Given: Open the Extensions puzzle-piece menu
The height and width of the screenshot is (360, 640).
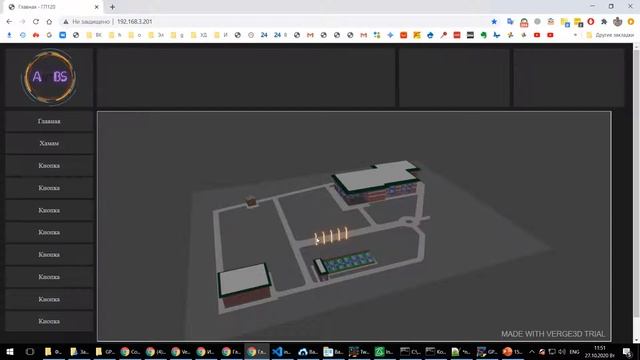Looking at the screenshot, I should click(604, 22).
